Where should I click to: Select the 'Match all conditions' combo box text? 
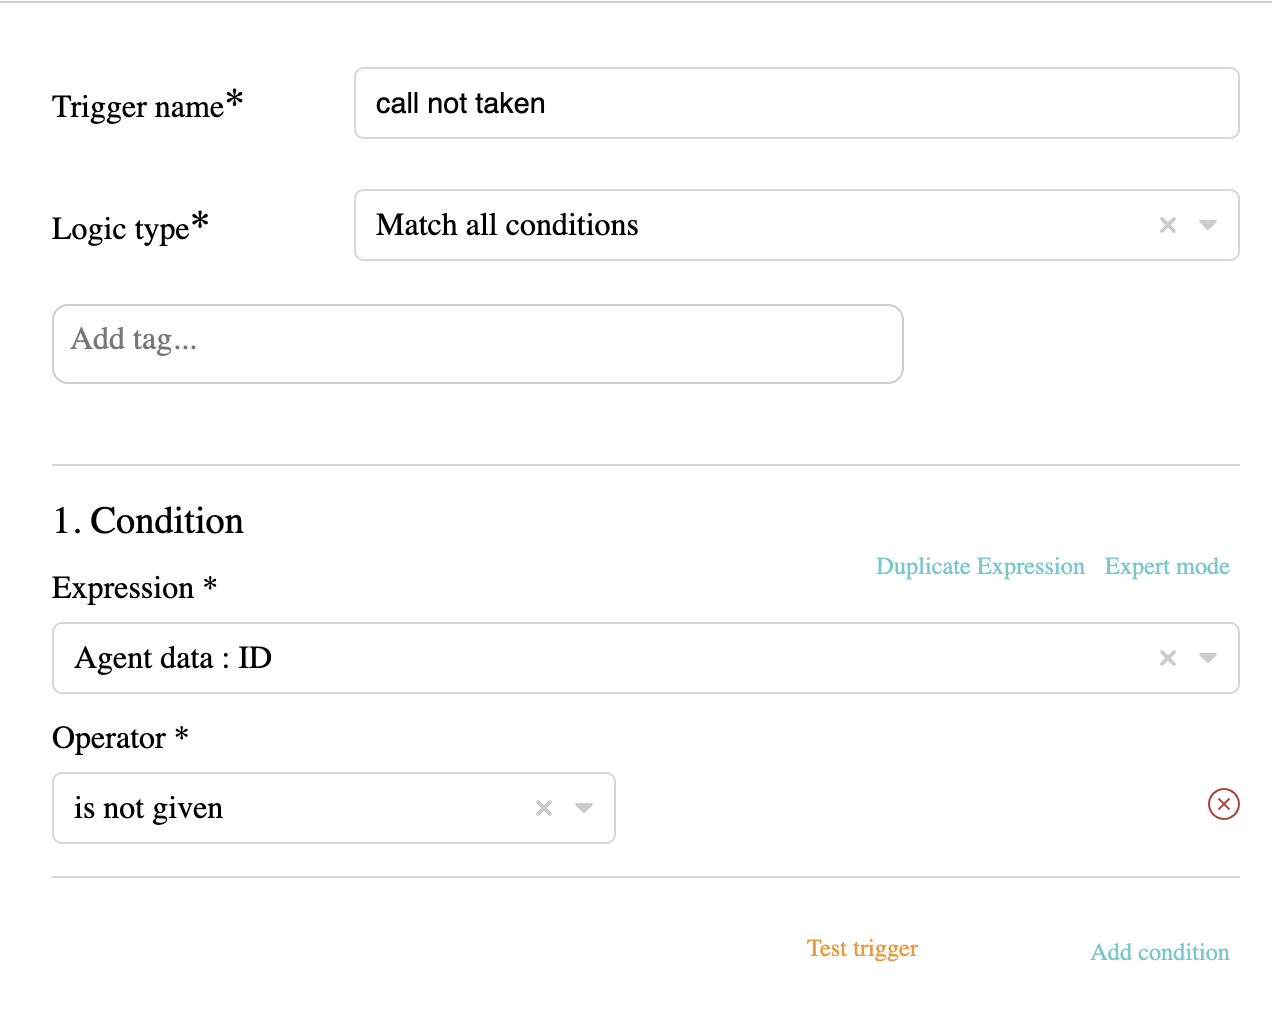(507, 225)
